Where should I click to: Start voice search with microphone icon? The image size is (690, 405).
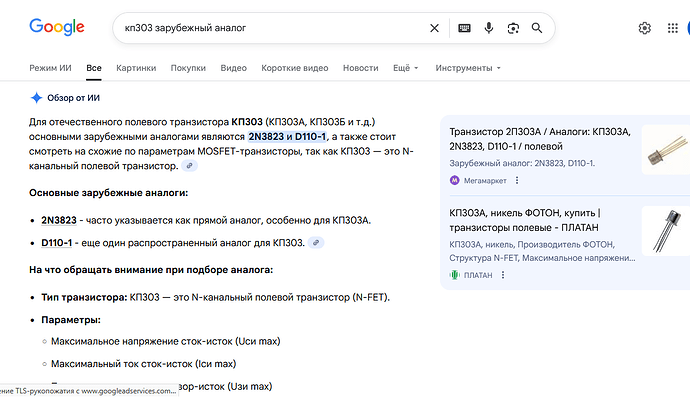point(489,28)
